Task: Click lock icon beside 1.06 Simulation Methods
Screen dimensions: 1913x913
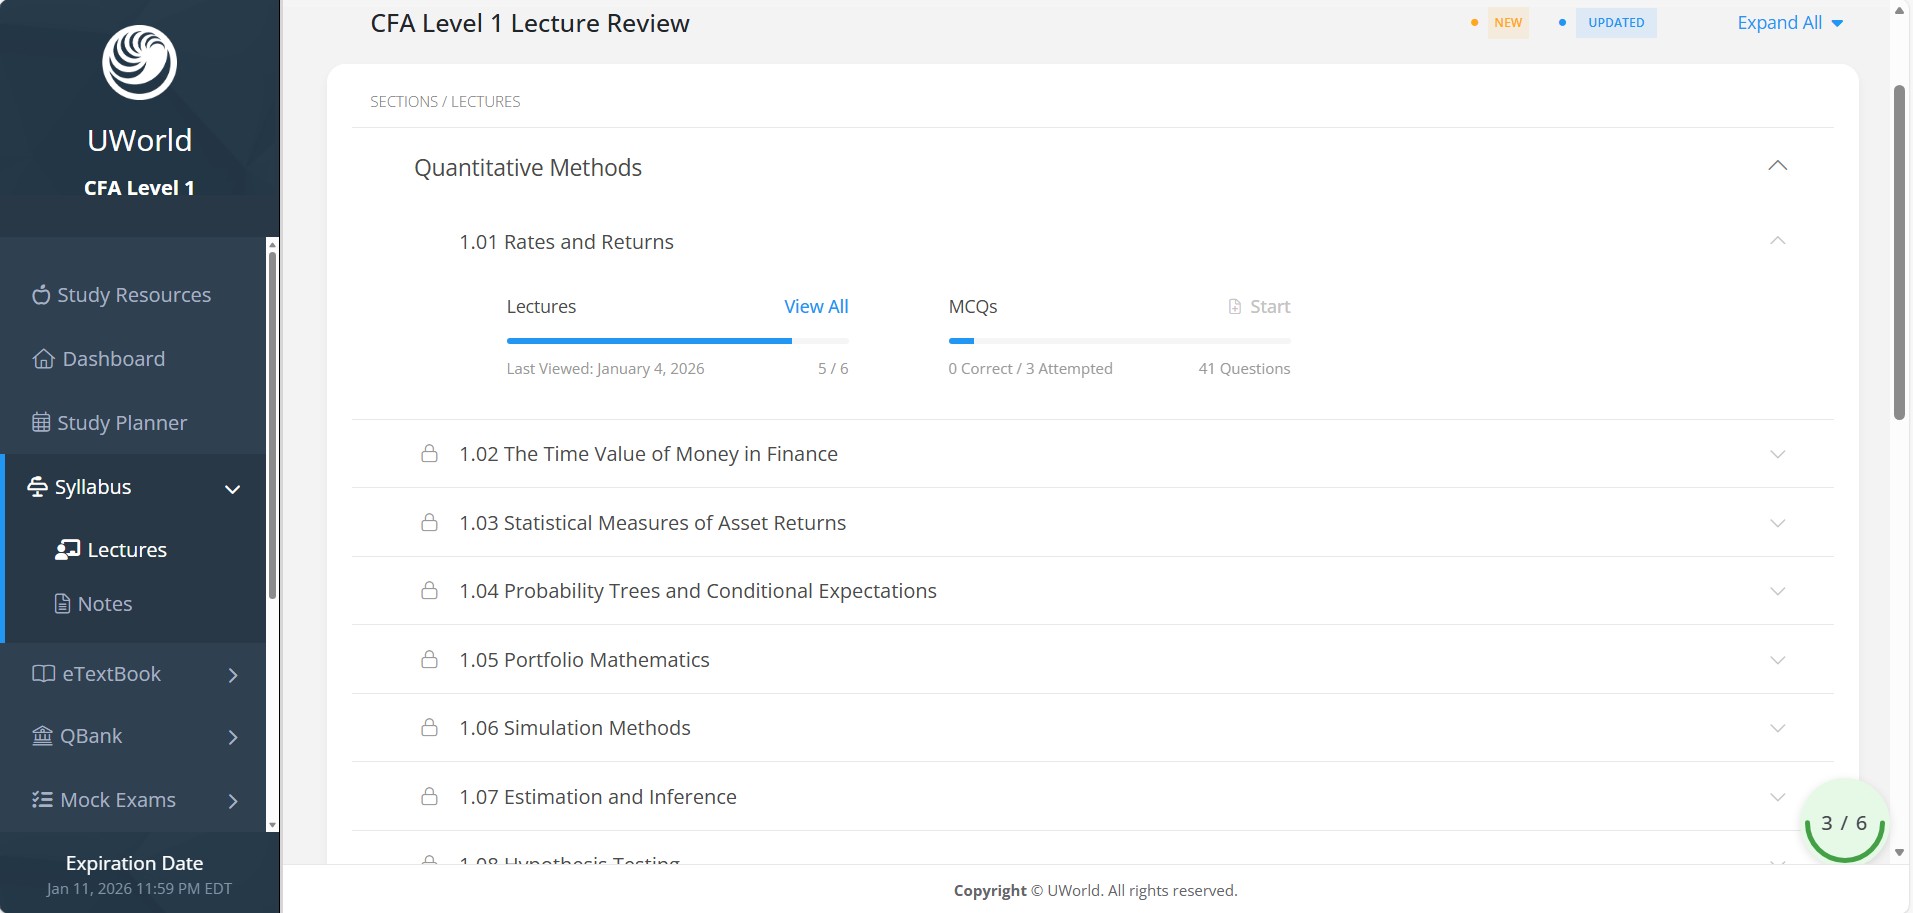Action: (x=429, y=728)
